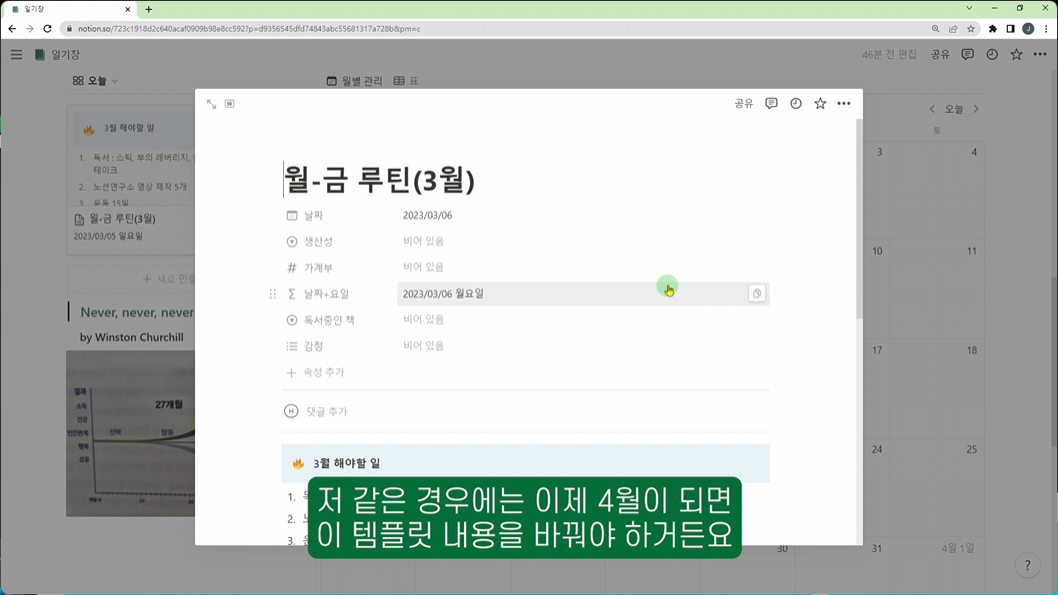Click the fire emoji callout icon

point(298,463)
